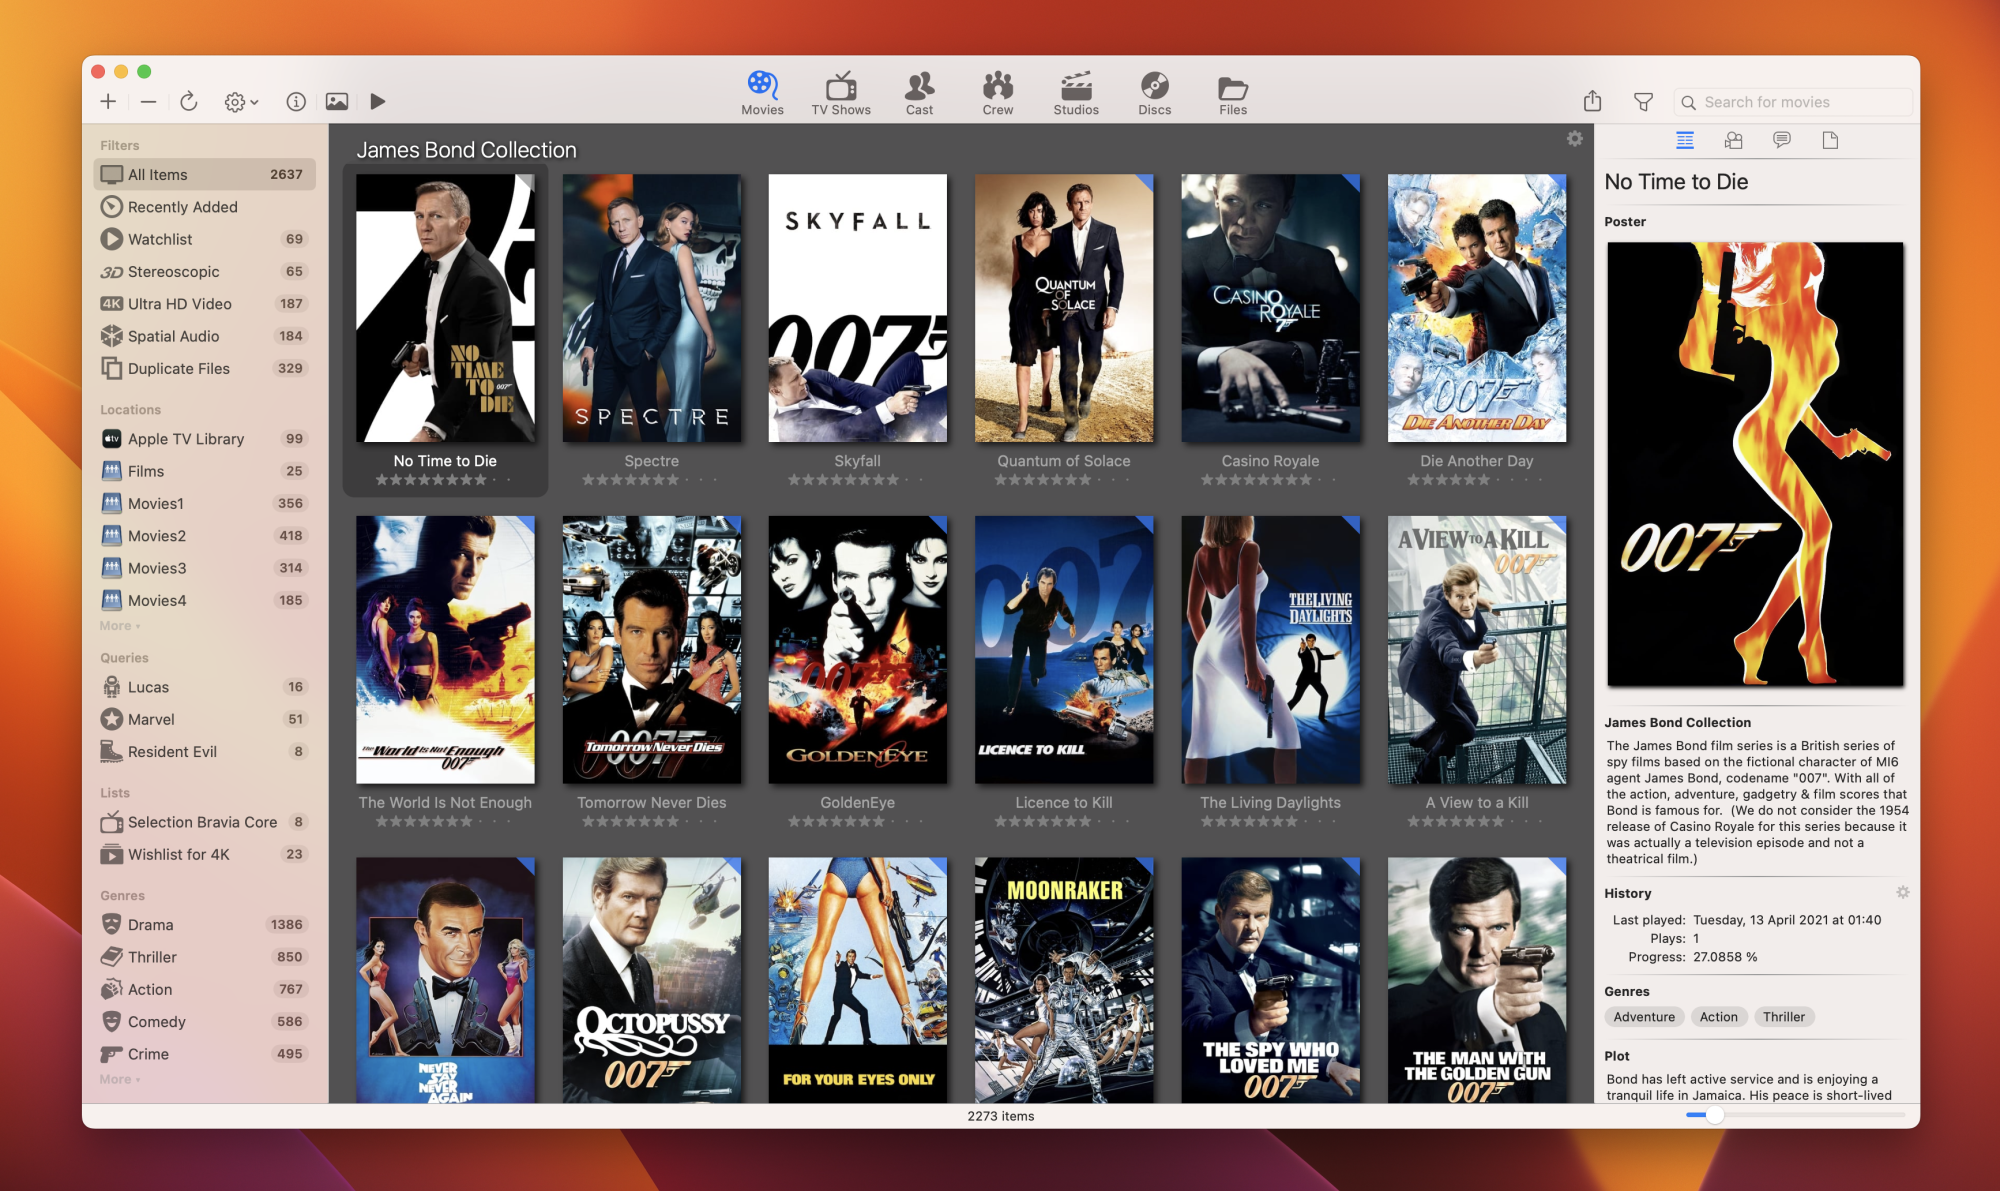The width and height of the screenshot is (2000, 1191).
Task: Expand More under Locations
Action: tap(120, 626)
